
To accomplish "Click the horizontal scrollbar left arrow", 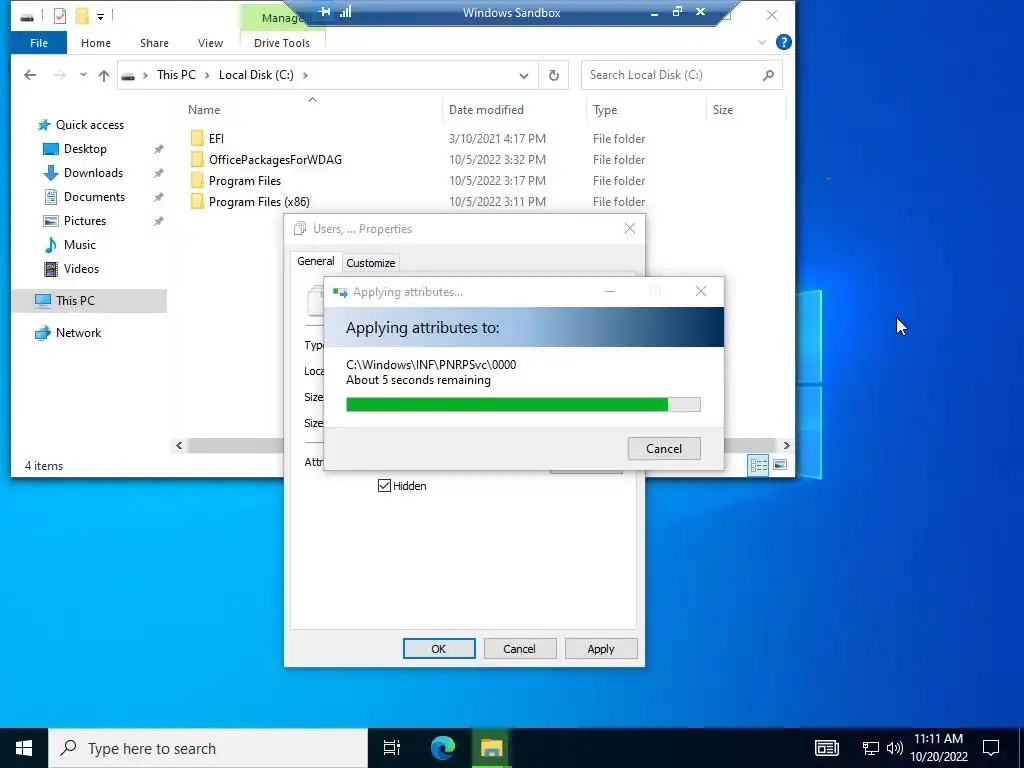I will [x=179, y=445].
